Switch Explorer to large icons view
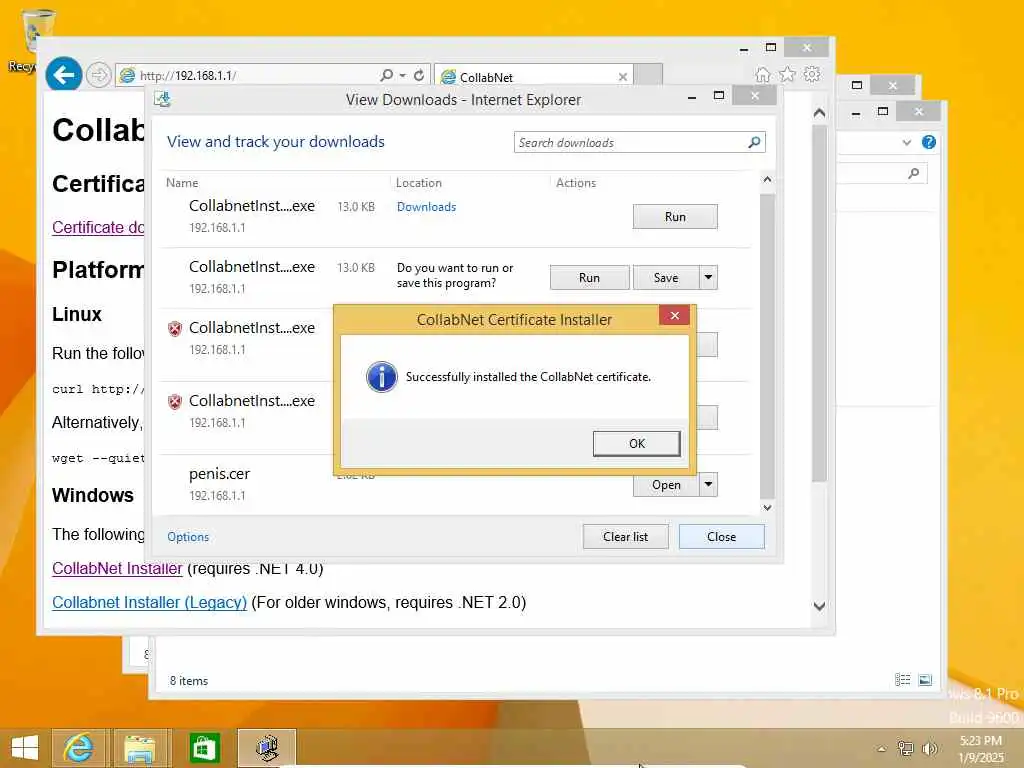This screenshot has height=768, width=1024. coord(925,680)
